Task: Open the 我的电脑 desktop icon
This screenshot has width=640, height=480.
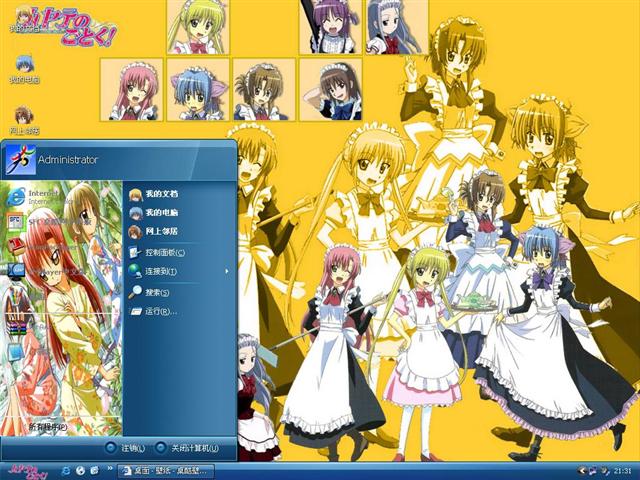Action: [24, 69]
